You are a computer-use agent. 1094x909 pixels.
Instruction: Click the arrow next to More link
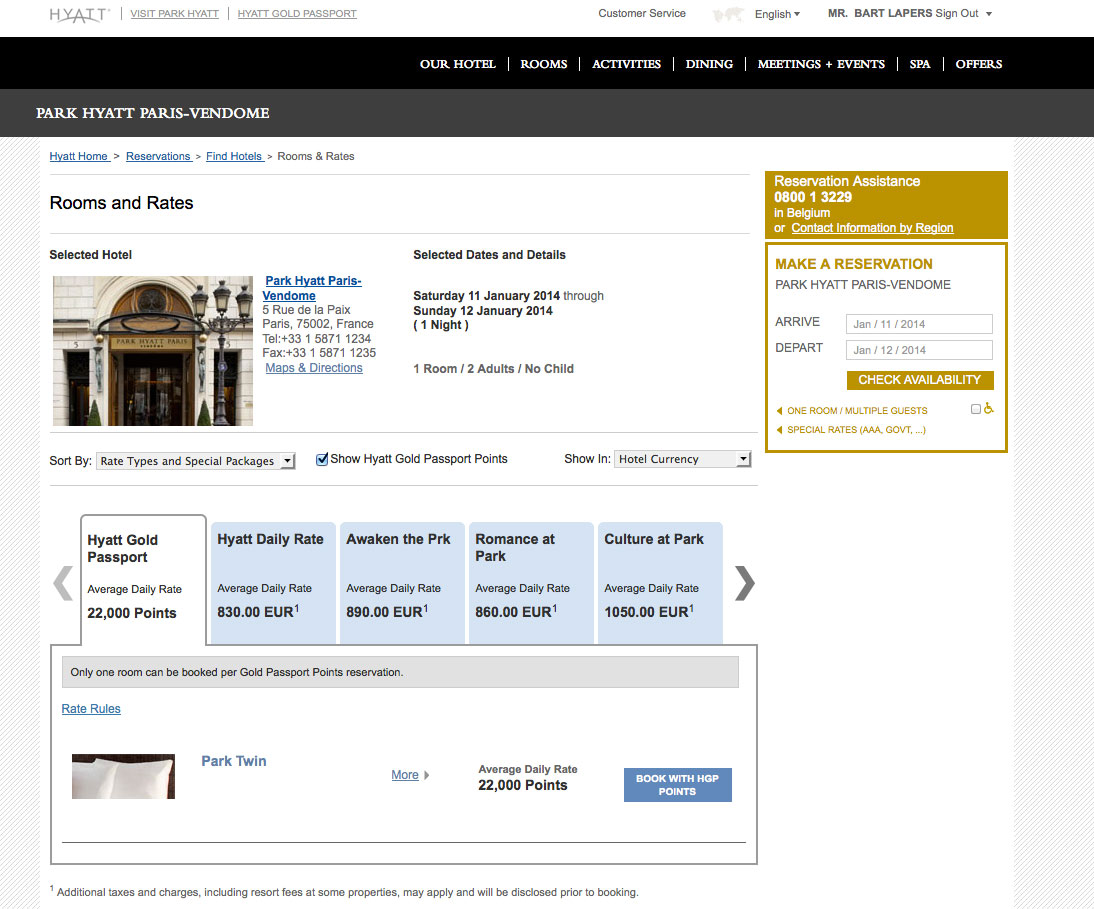pos(427,775)
